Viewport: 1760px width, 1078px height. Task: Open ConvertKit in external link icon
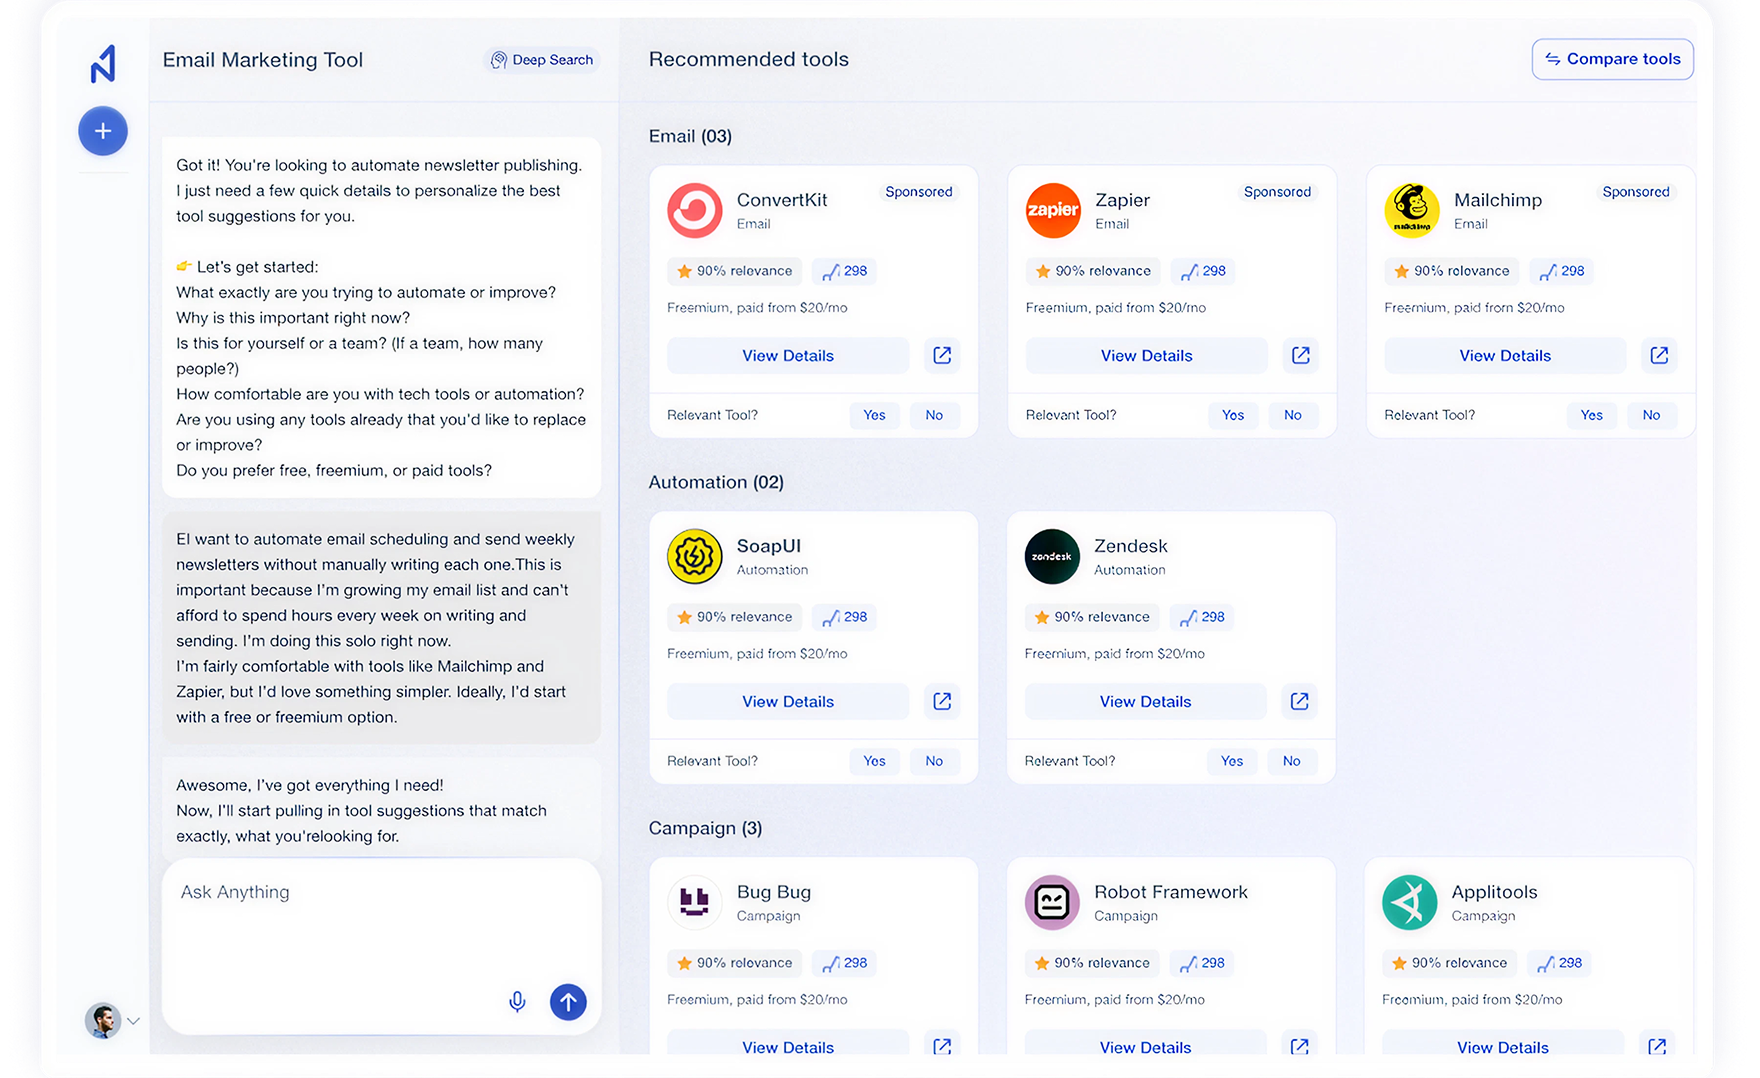click(x=942, y=355)
